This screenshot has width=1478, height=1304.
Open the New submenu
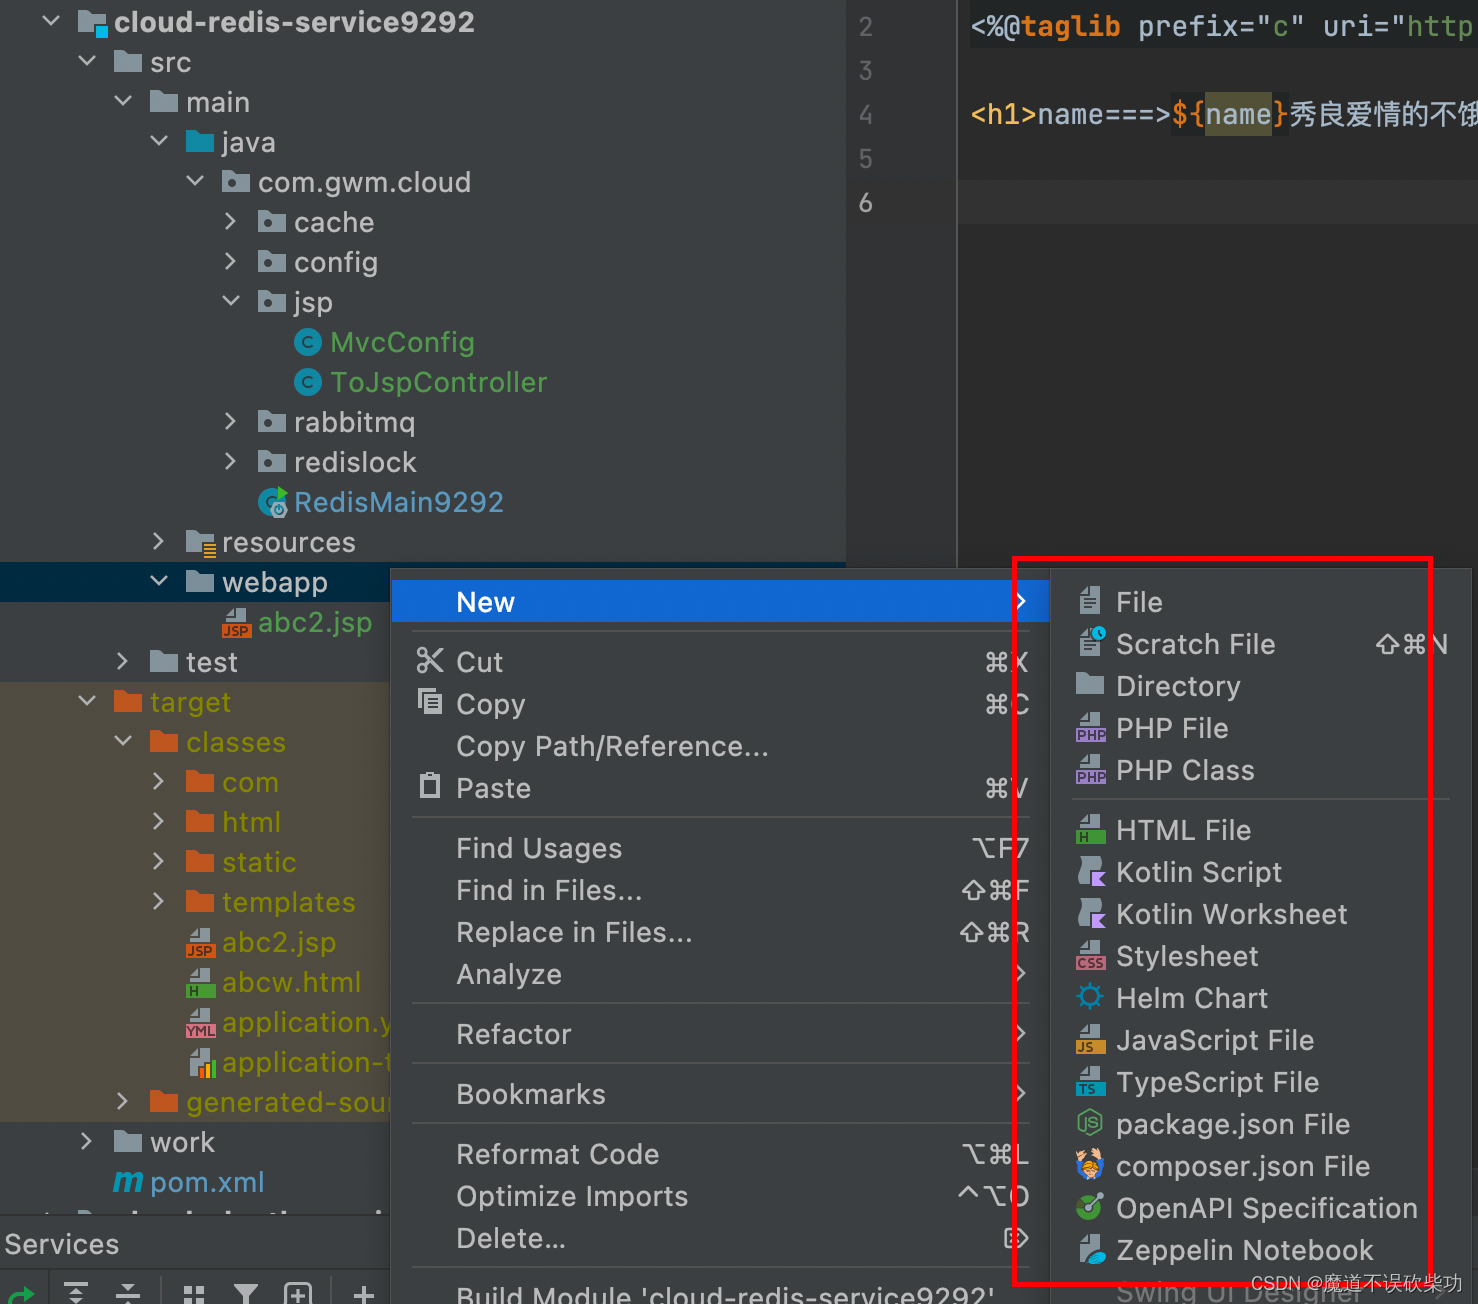click(720, 602)
